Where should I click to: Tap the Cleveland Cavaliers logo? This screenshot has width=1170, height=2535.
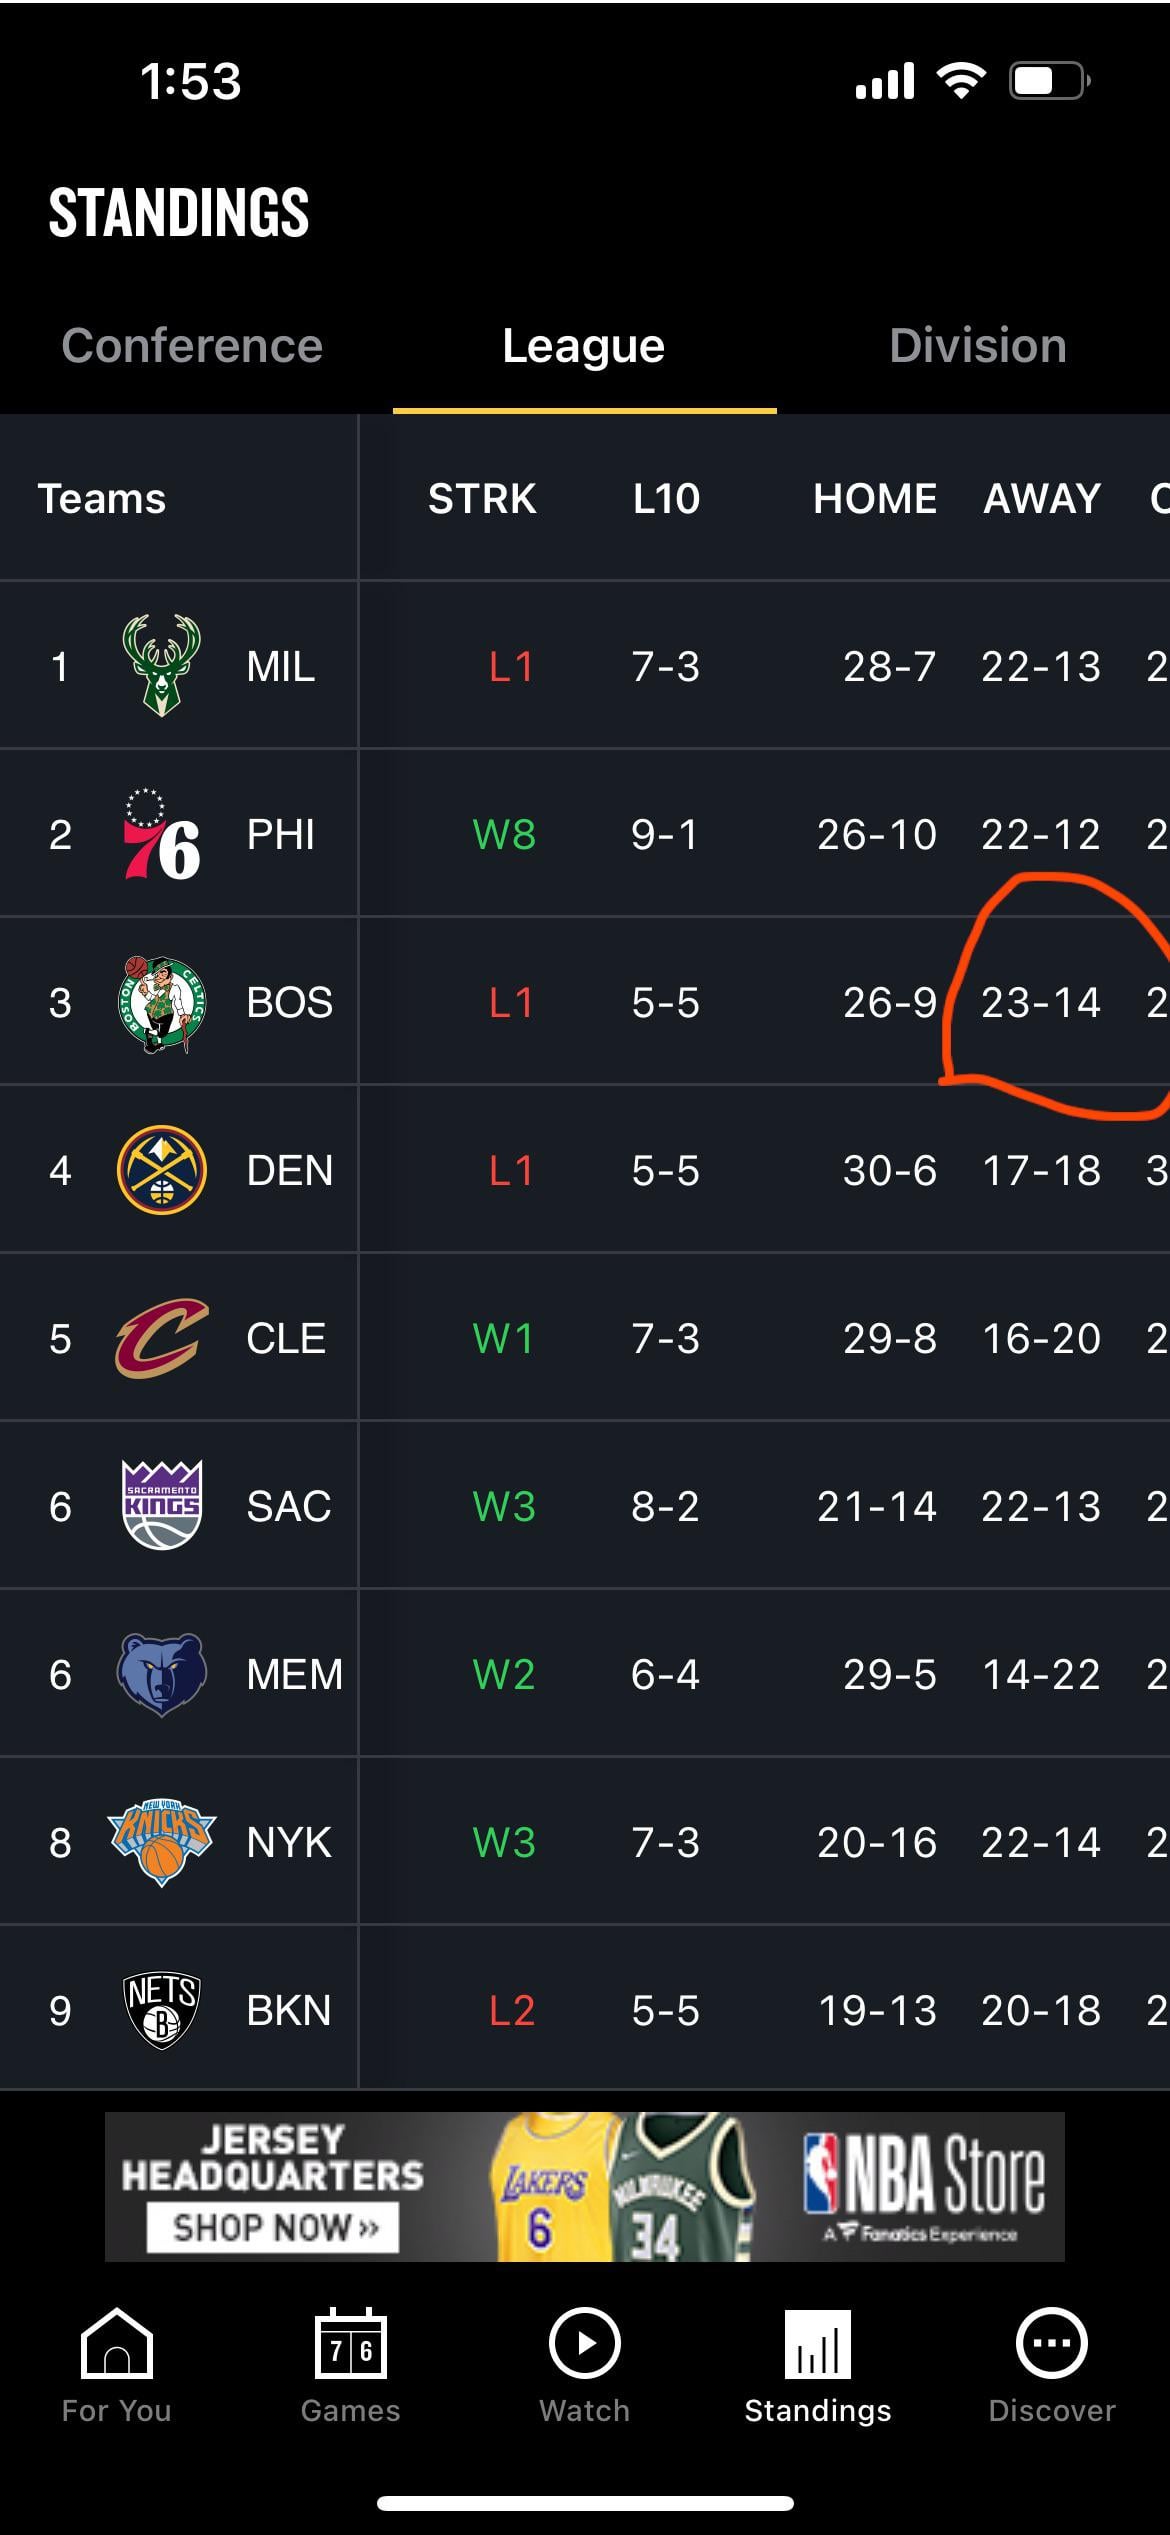161,1338
